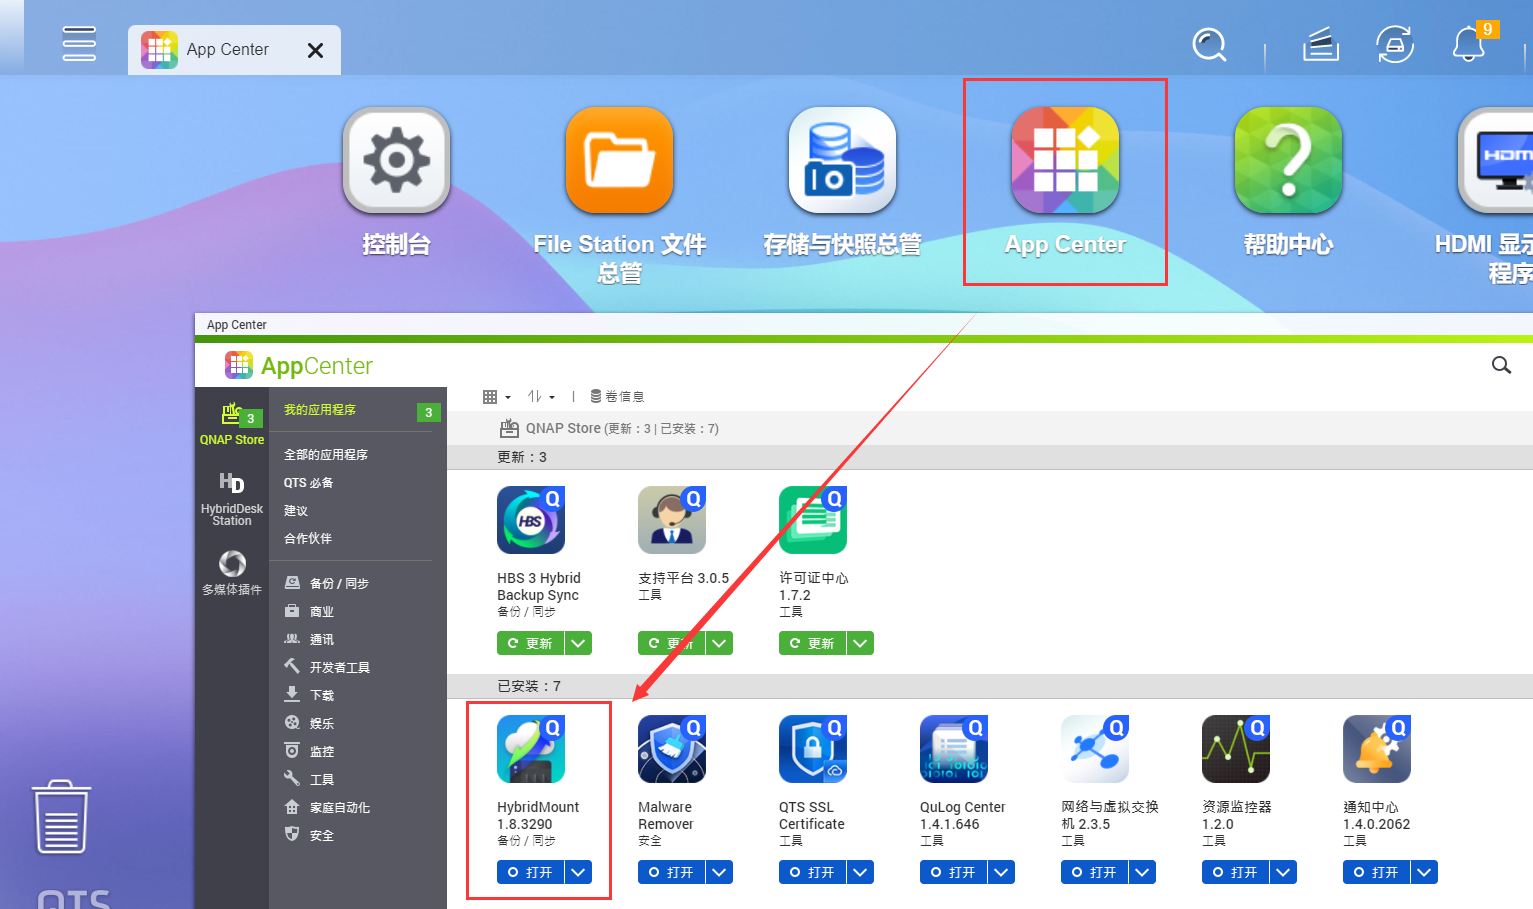Click the HBS 3 Hybrid Backup Sync icon
The image size is (1533, 909).
click(x=531, y=520)
